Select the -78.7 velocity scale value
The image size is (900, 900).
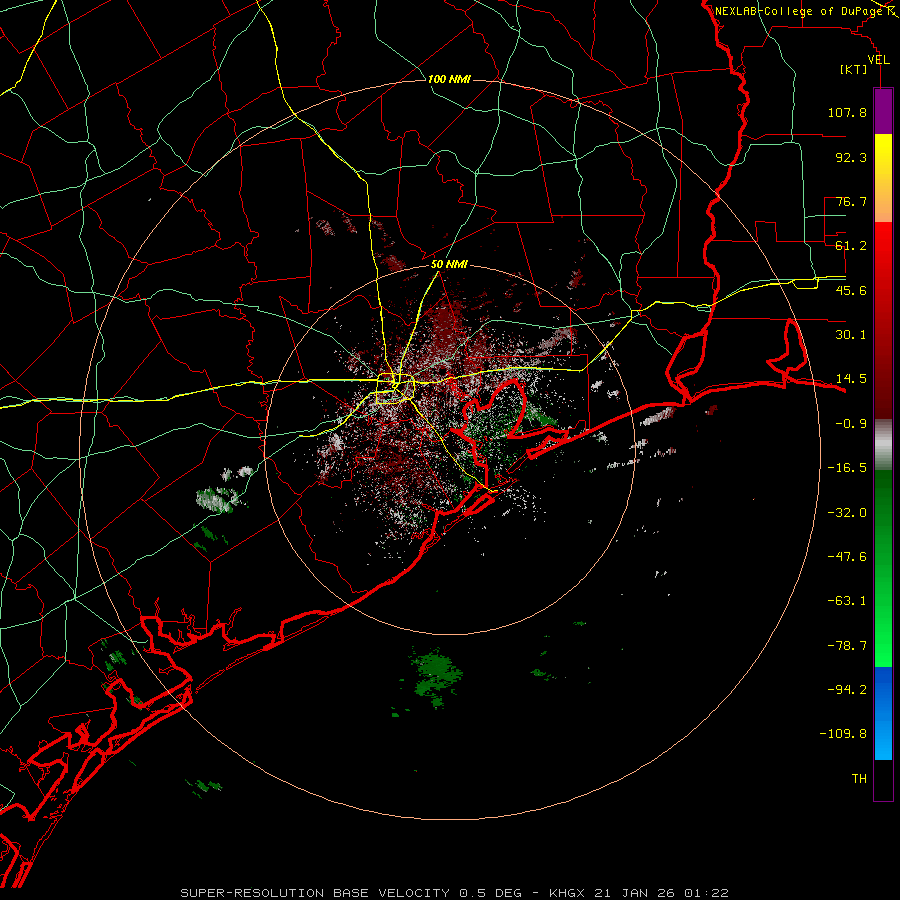click(x=847, y=646)
